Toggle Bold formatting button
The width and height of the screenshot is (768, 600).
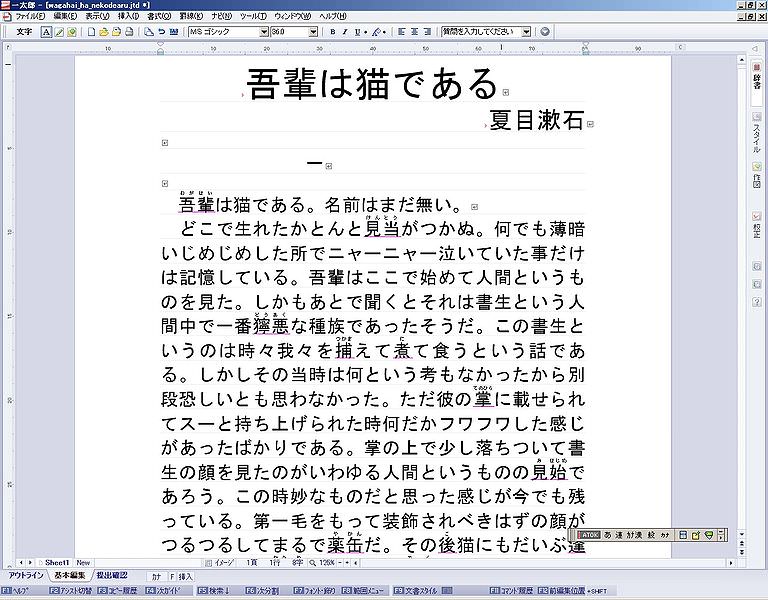click(x=331, y=32)
